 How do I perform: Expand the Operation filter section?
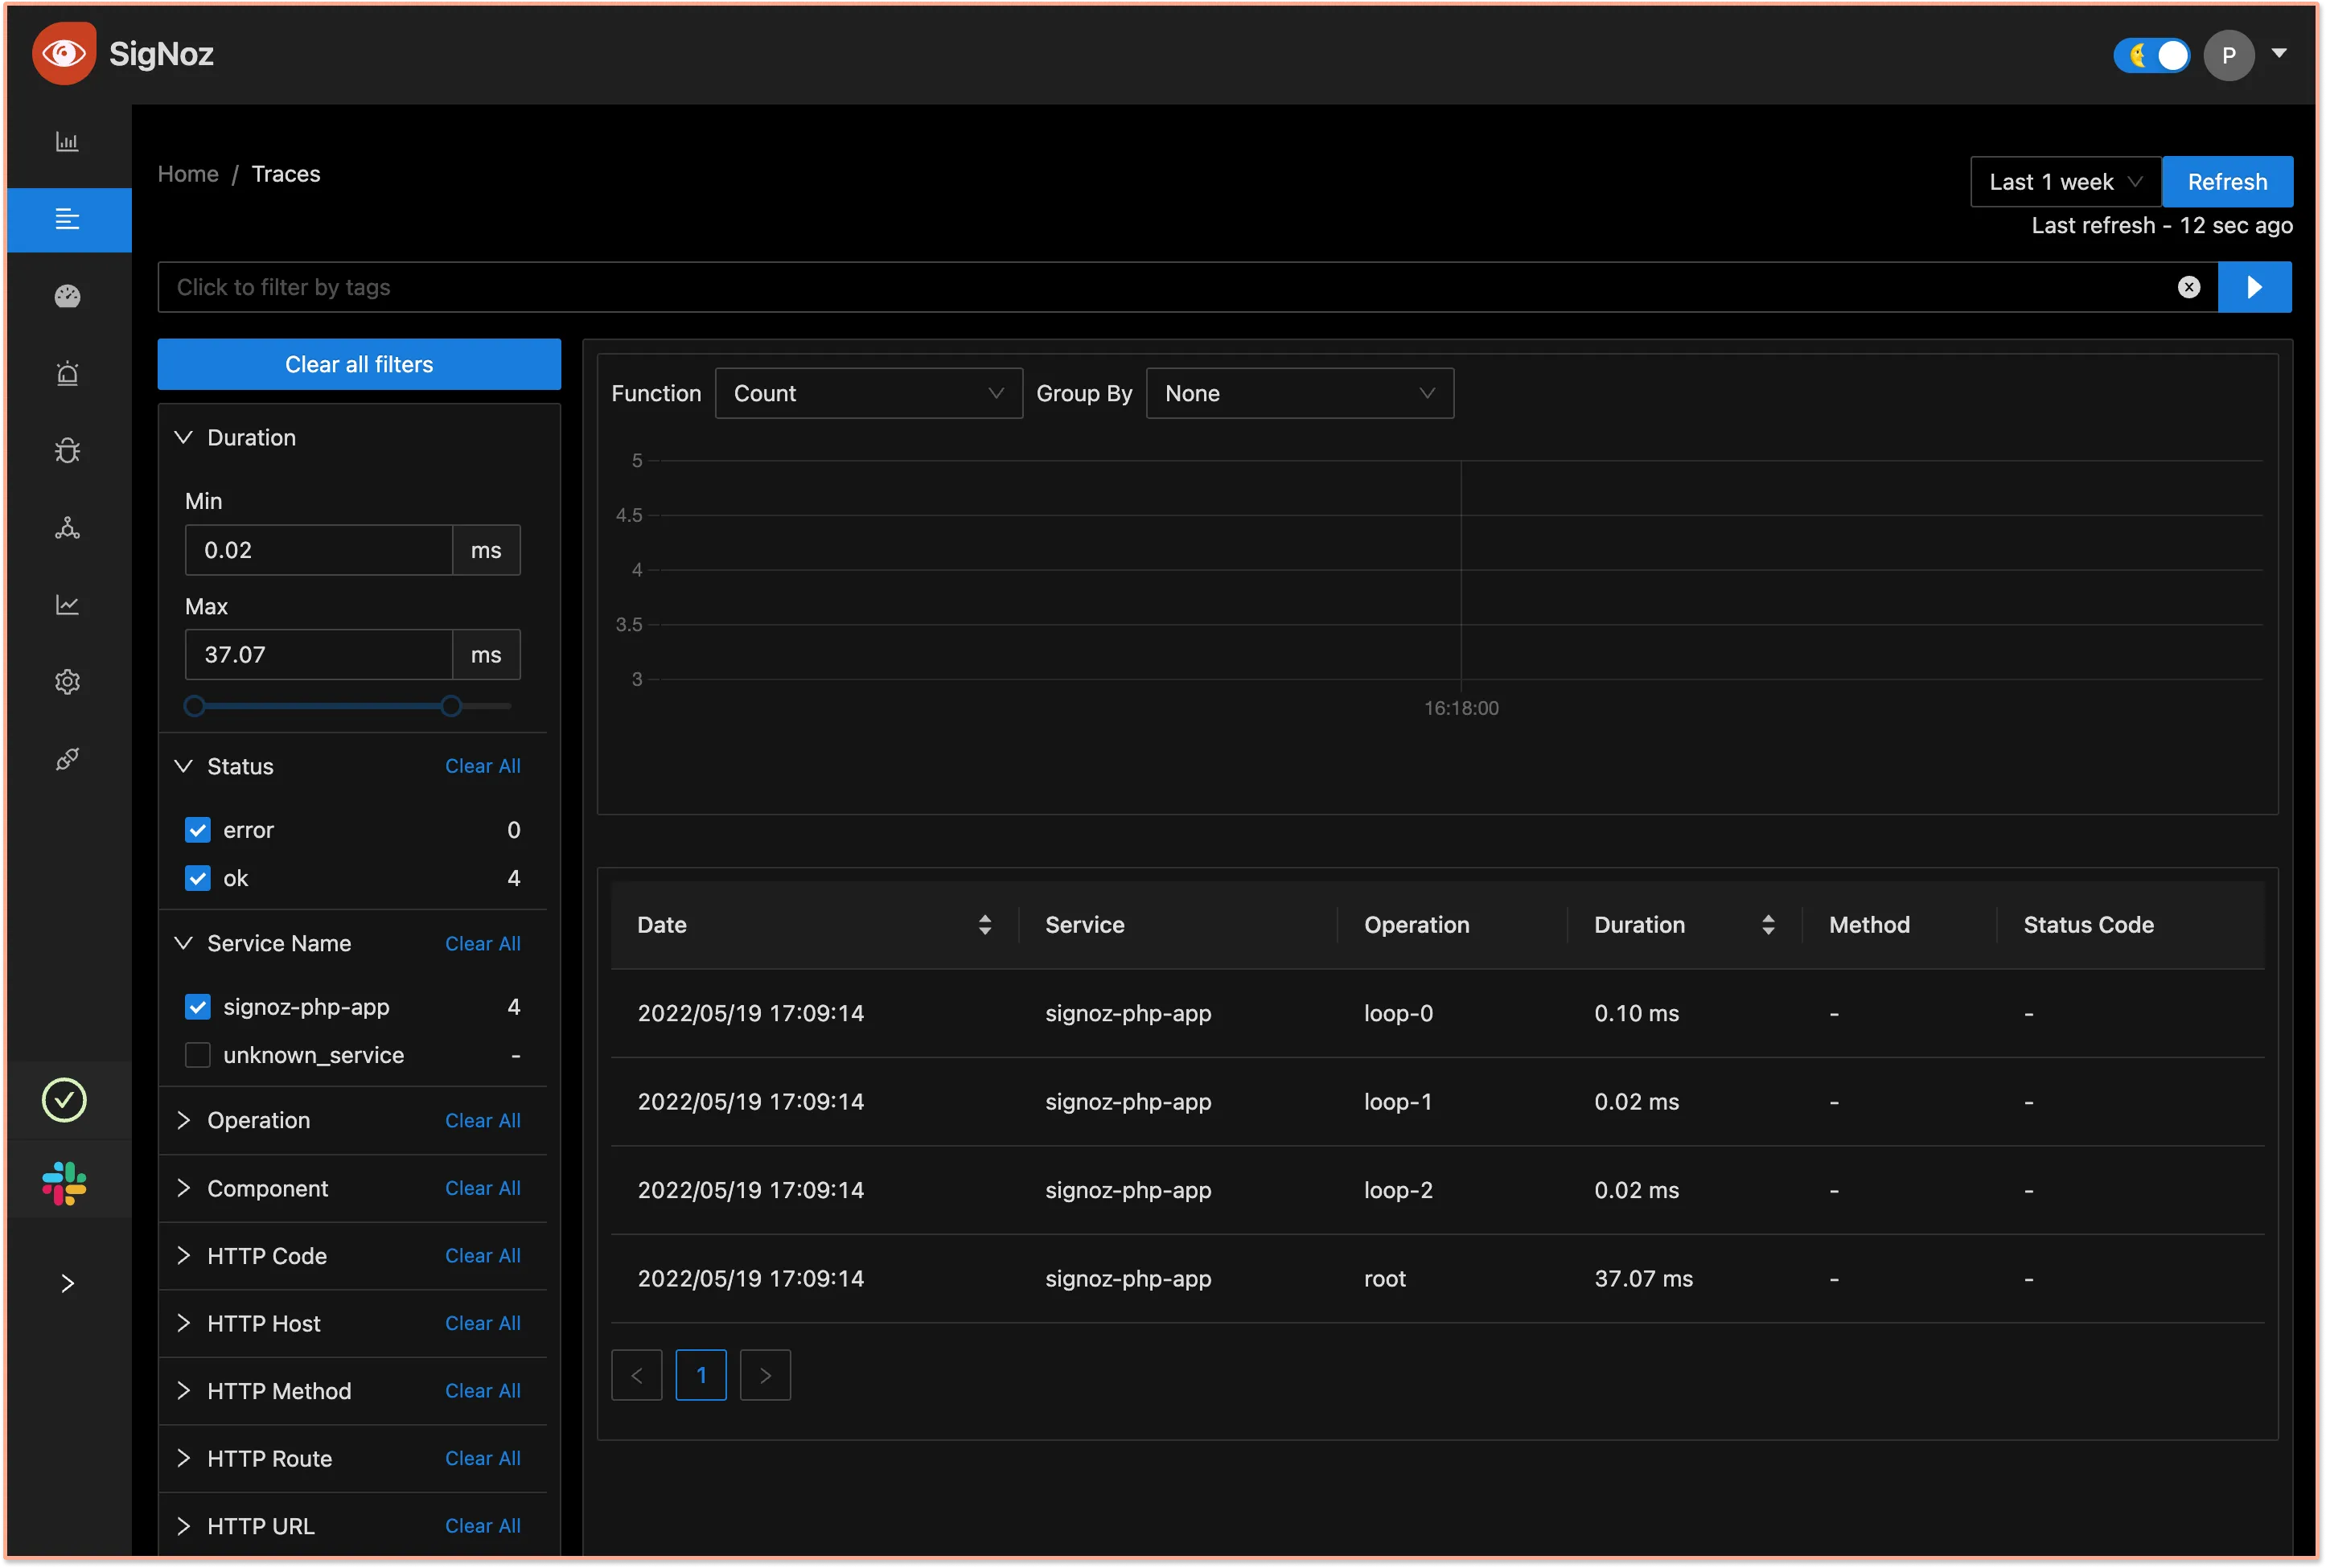[x=183, y=1120]
